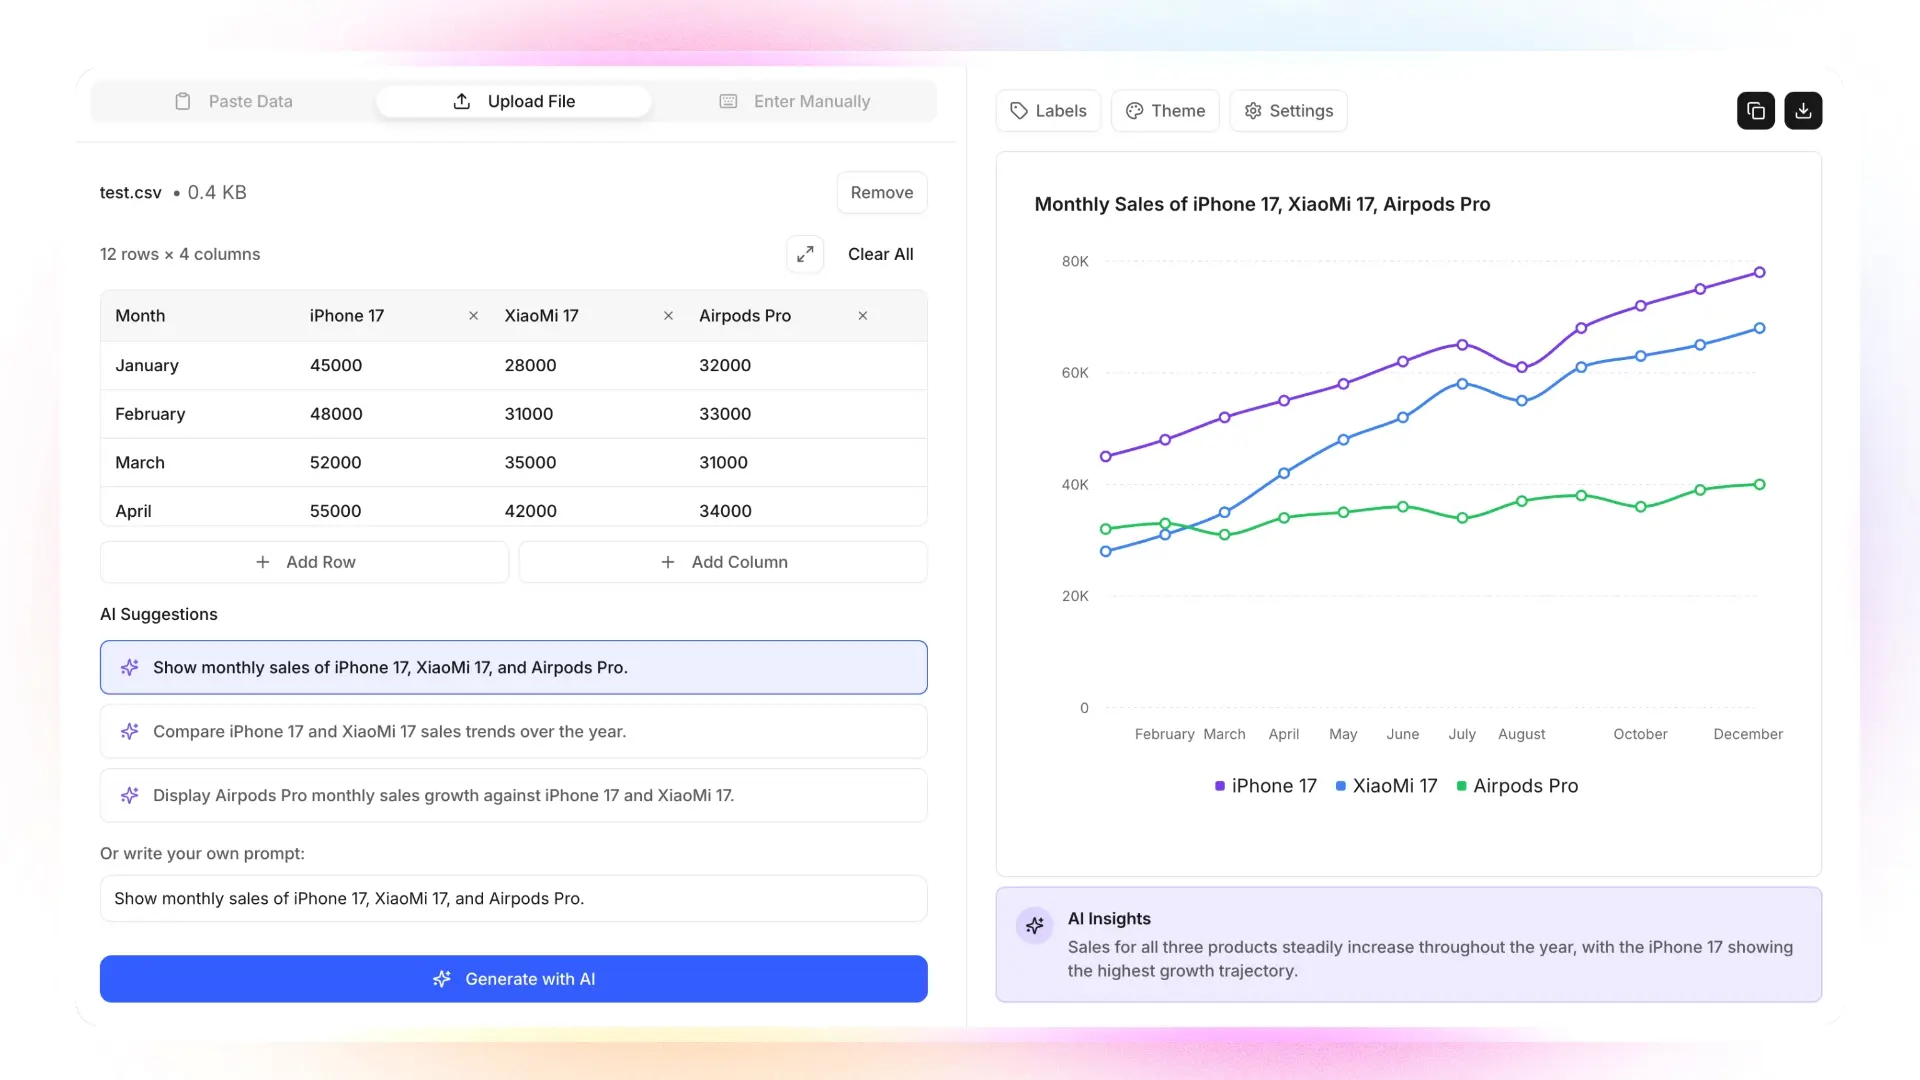The image size is (1920, 1080).
Task: Open the Theme palette picker
Action: [x=1165, y=110]
